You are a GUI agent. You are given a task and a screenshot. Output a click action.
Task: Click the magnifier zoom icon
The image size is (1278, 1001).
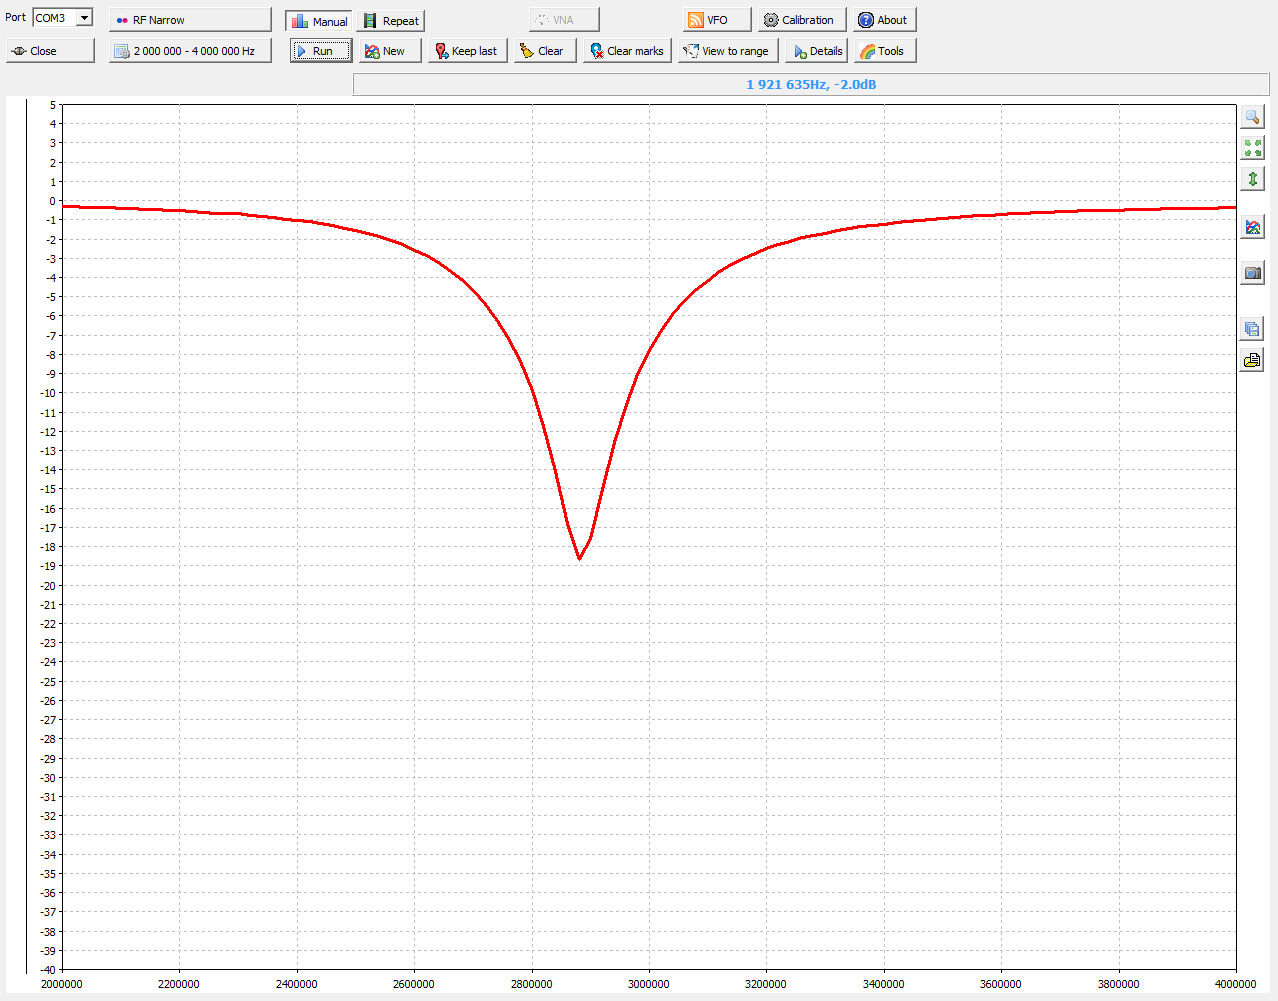(x=1252, y=117)
